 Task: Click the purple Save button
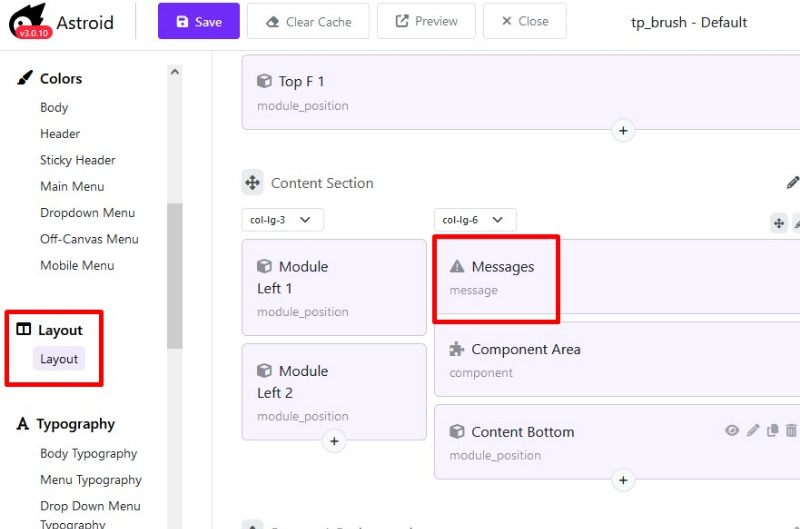[x=198, y=21]
